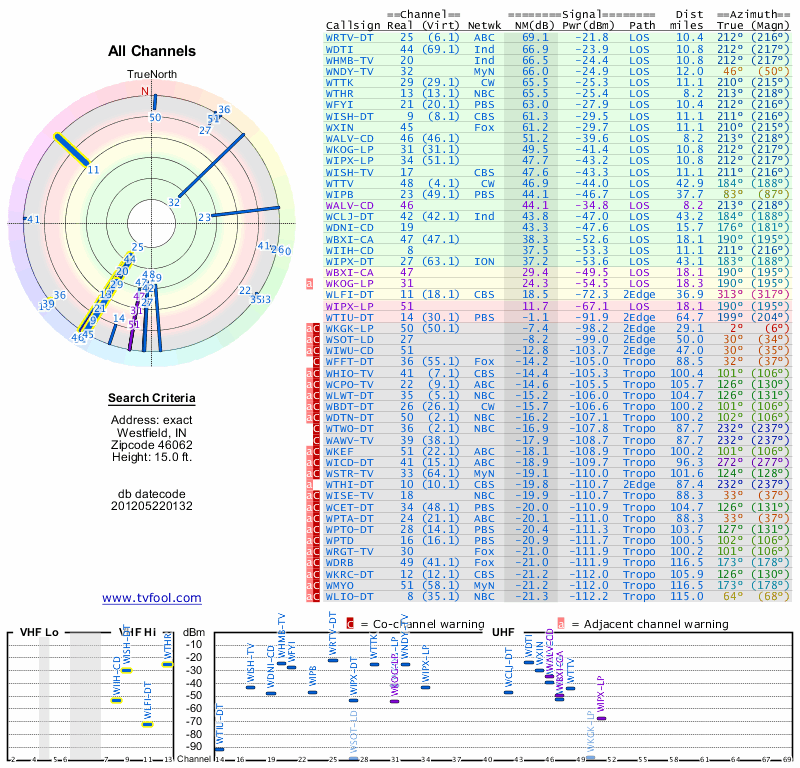Select WRTV-DT callsign in the table

pyautogui.click(x=349, y=38)
